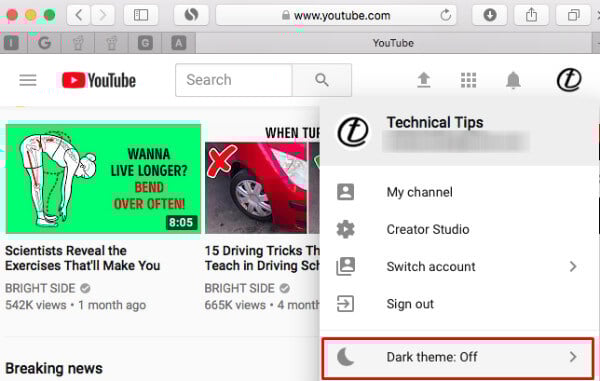Screen dimensions: 600x381
Task: Open the notifications bell
Action: [513, 80]
